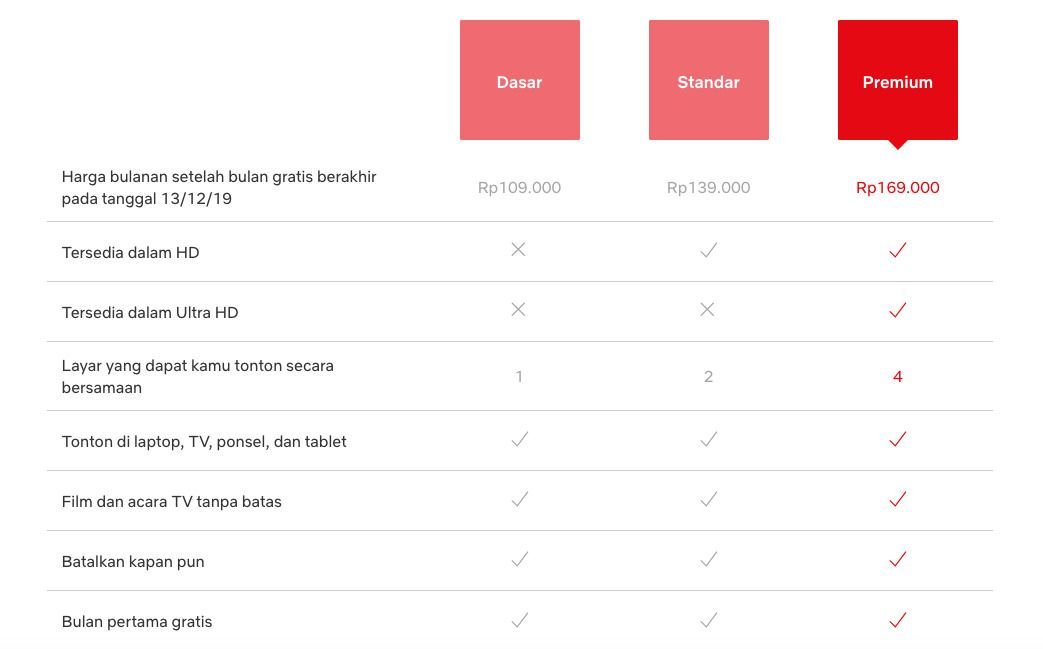Image resolution: width=1043 pixels, height=649 pixels.
Task: Click screen count 2 under Standar
Action: coord(708,377)
